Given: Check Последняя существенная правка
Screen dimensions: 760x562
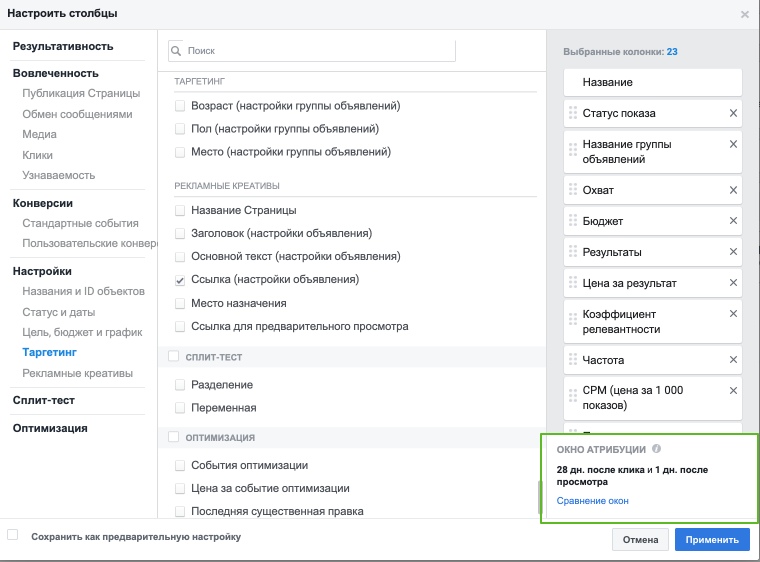Looking at the screenshot, I should click(x=180, y=511).
